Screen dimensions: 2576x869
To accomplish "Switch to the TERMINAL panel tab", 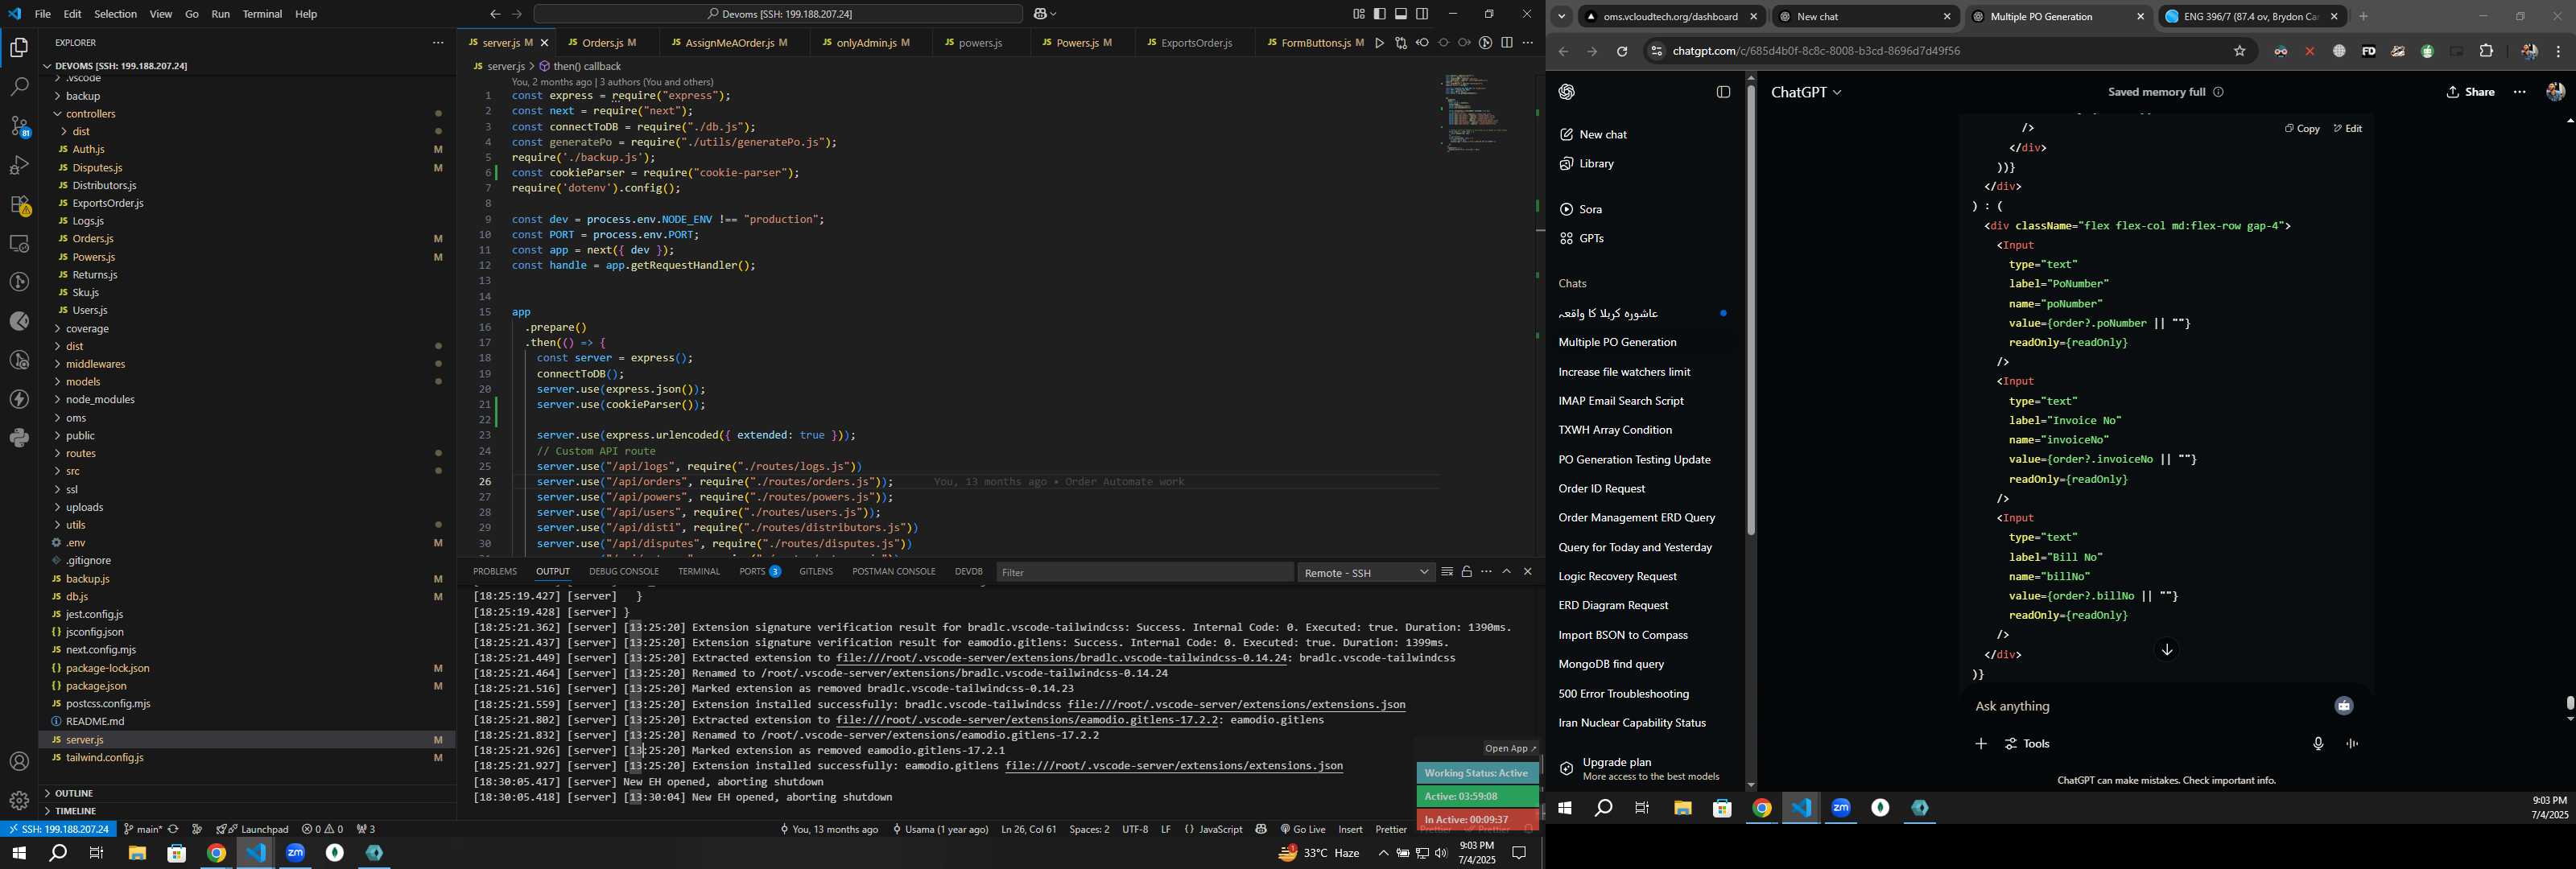I will coord(699,572).
